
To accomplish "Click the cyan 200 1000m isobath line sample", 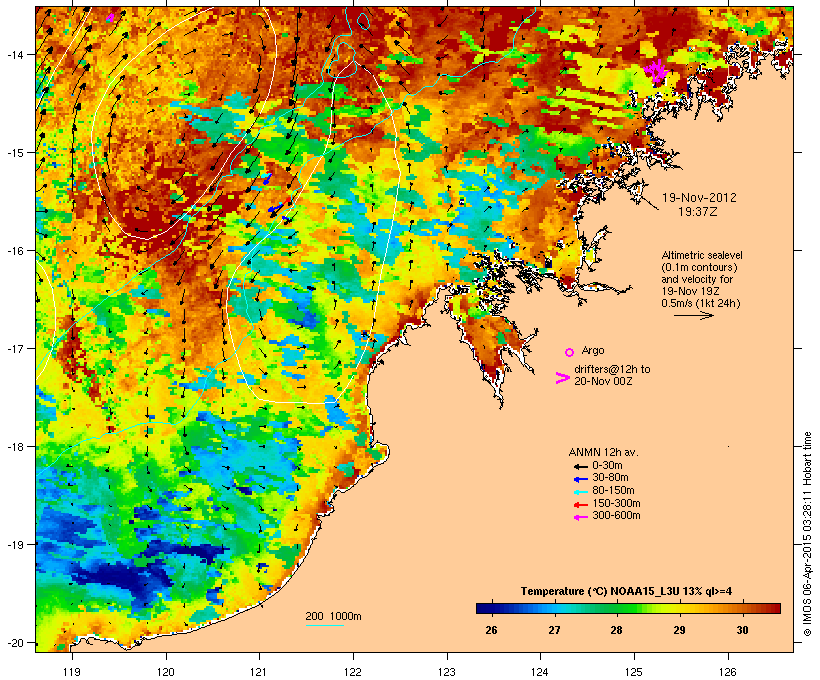I will [324, 625].
